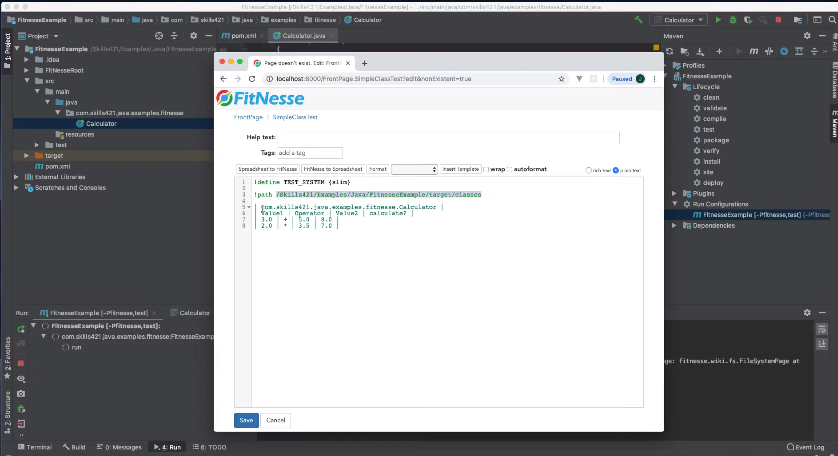Switch to Calculator.java editor tab

(304, 36)
